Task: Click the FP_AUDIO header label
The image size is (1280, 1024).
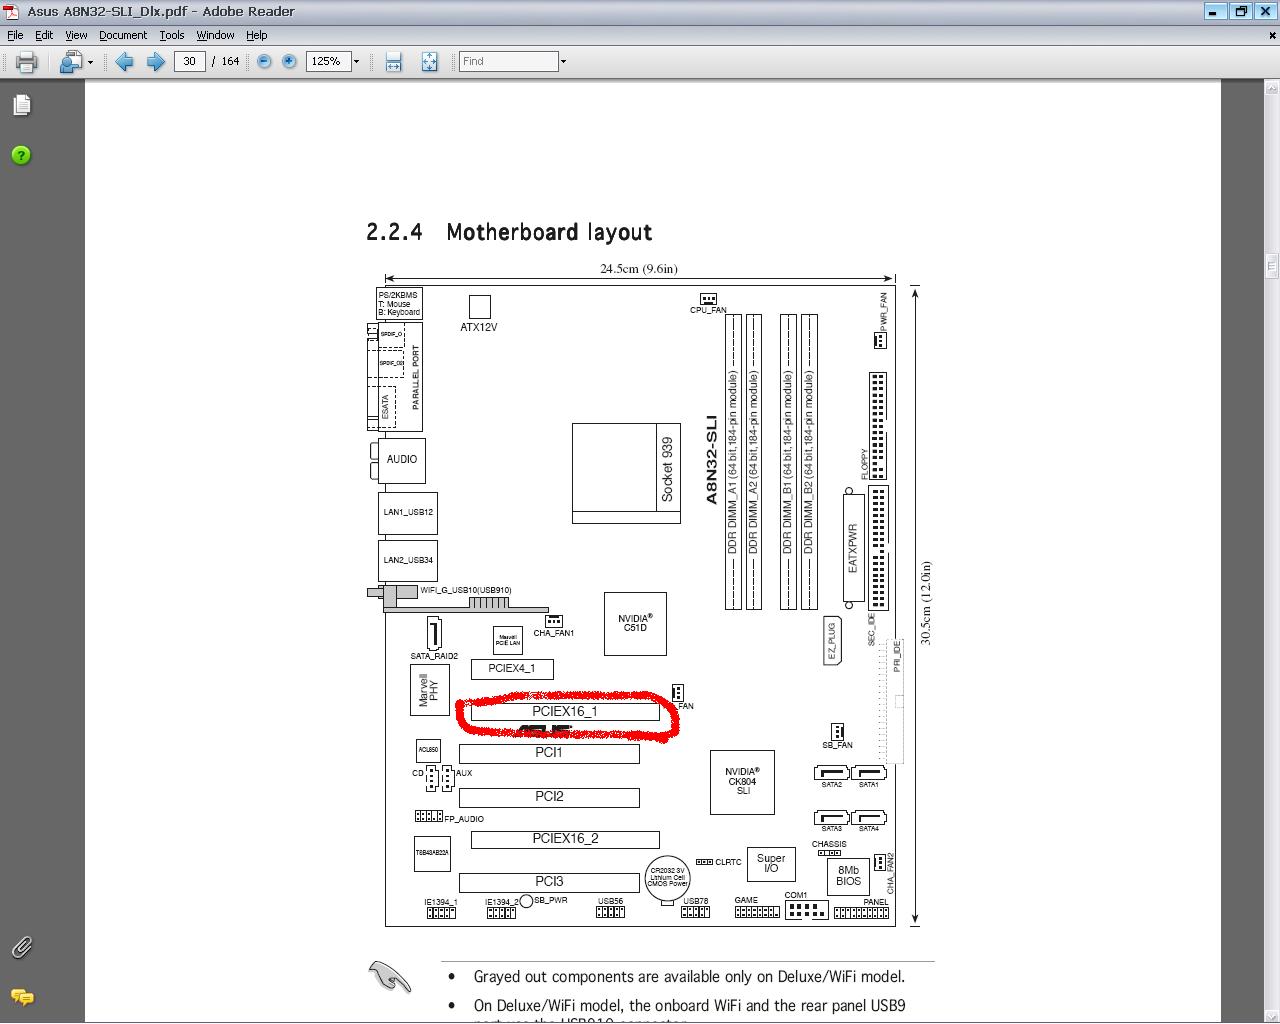Action: [x=464, y=819]
